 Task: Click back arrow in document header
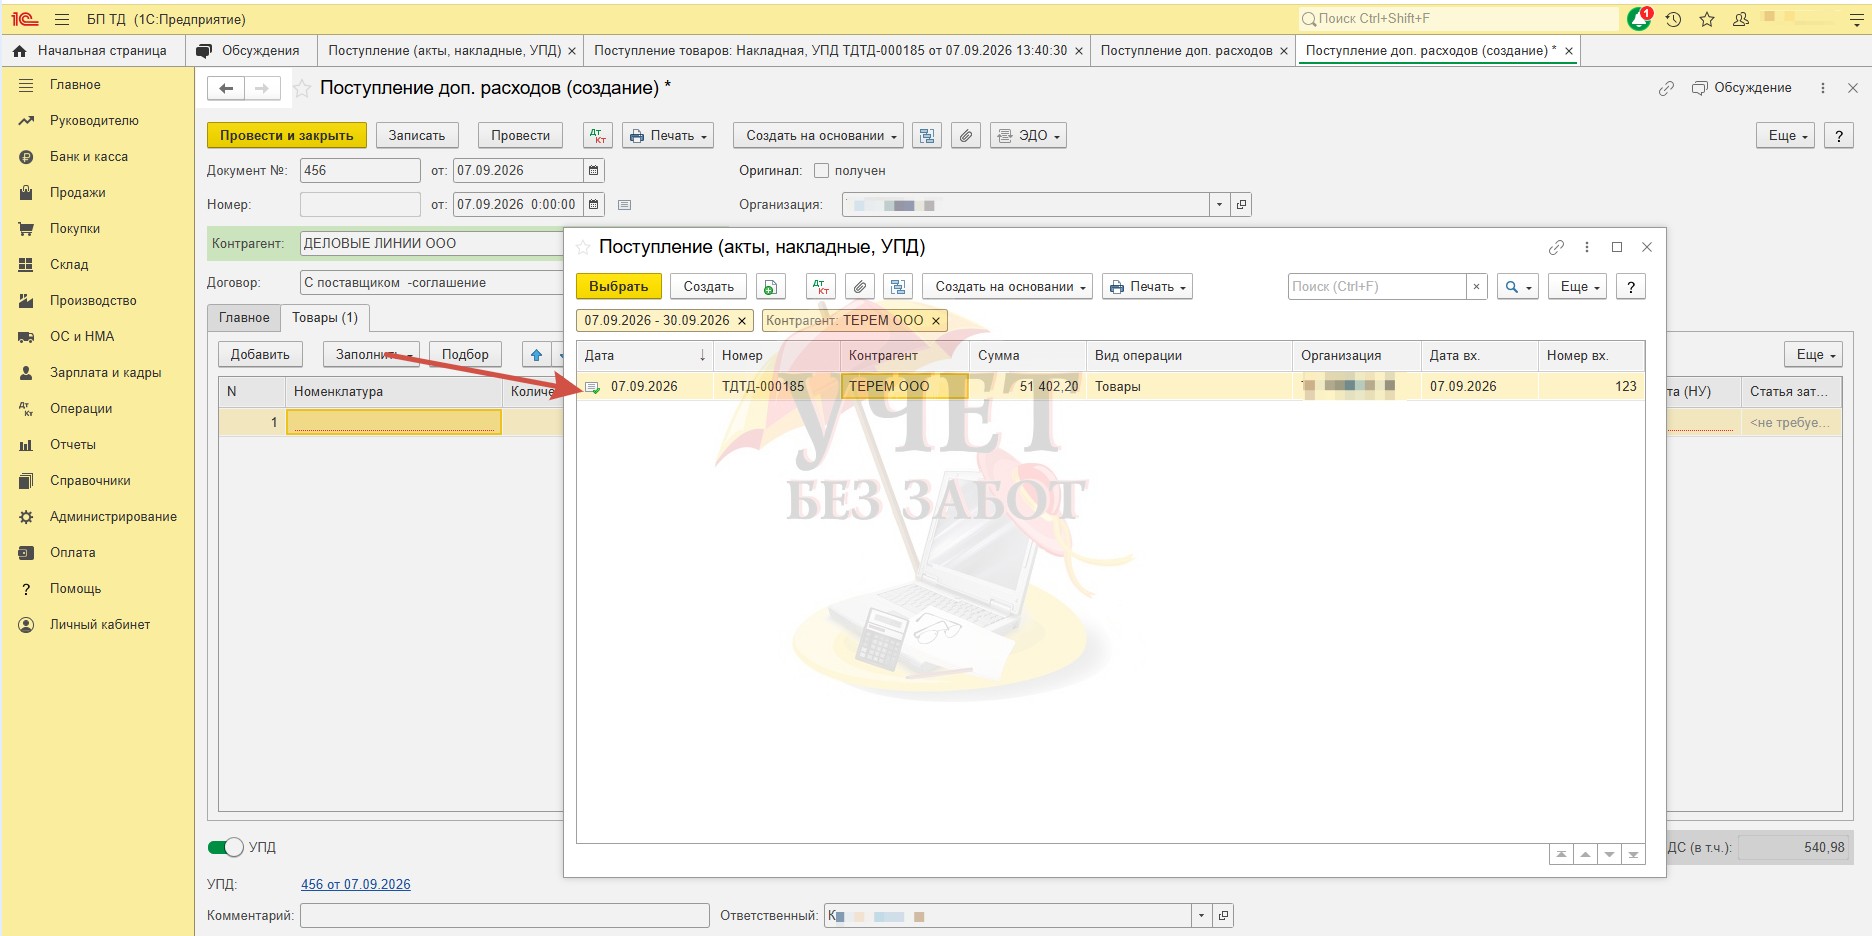coord(226,89)
